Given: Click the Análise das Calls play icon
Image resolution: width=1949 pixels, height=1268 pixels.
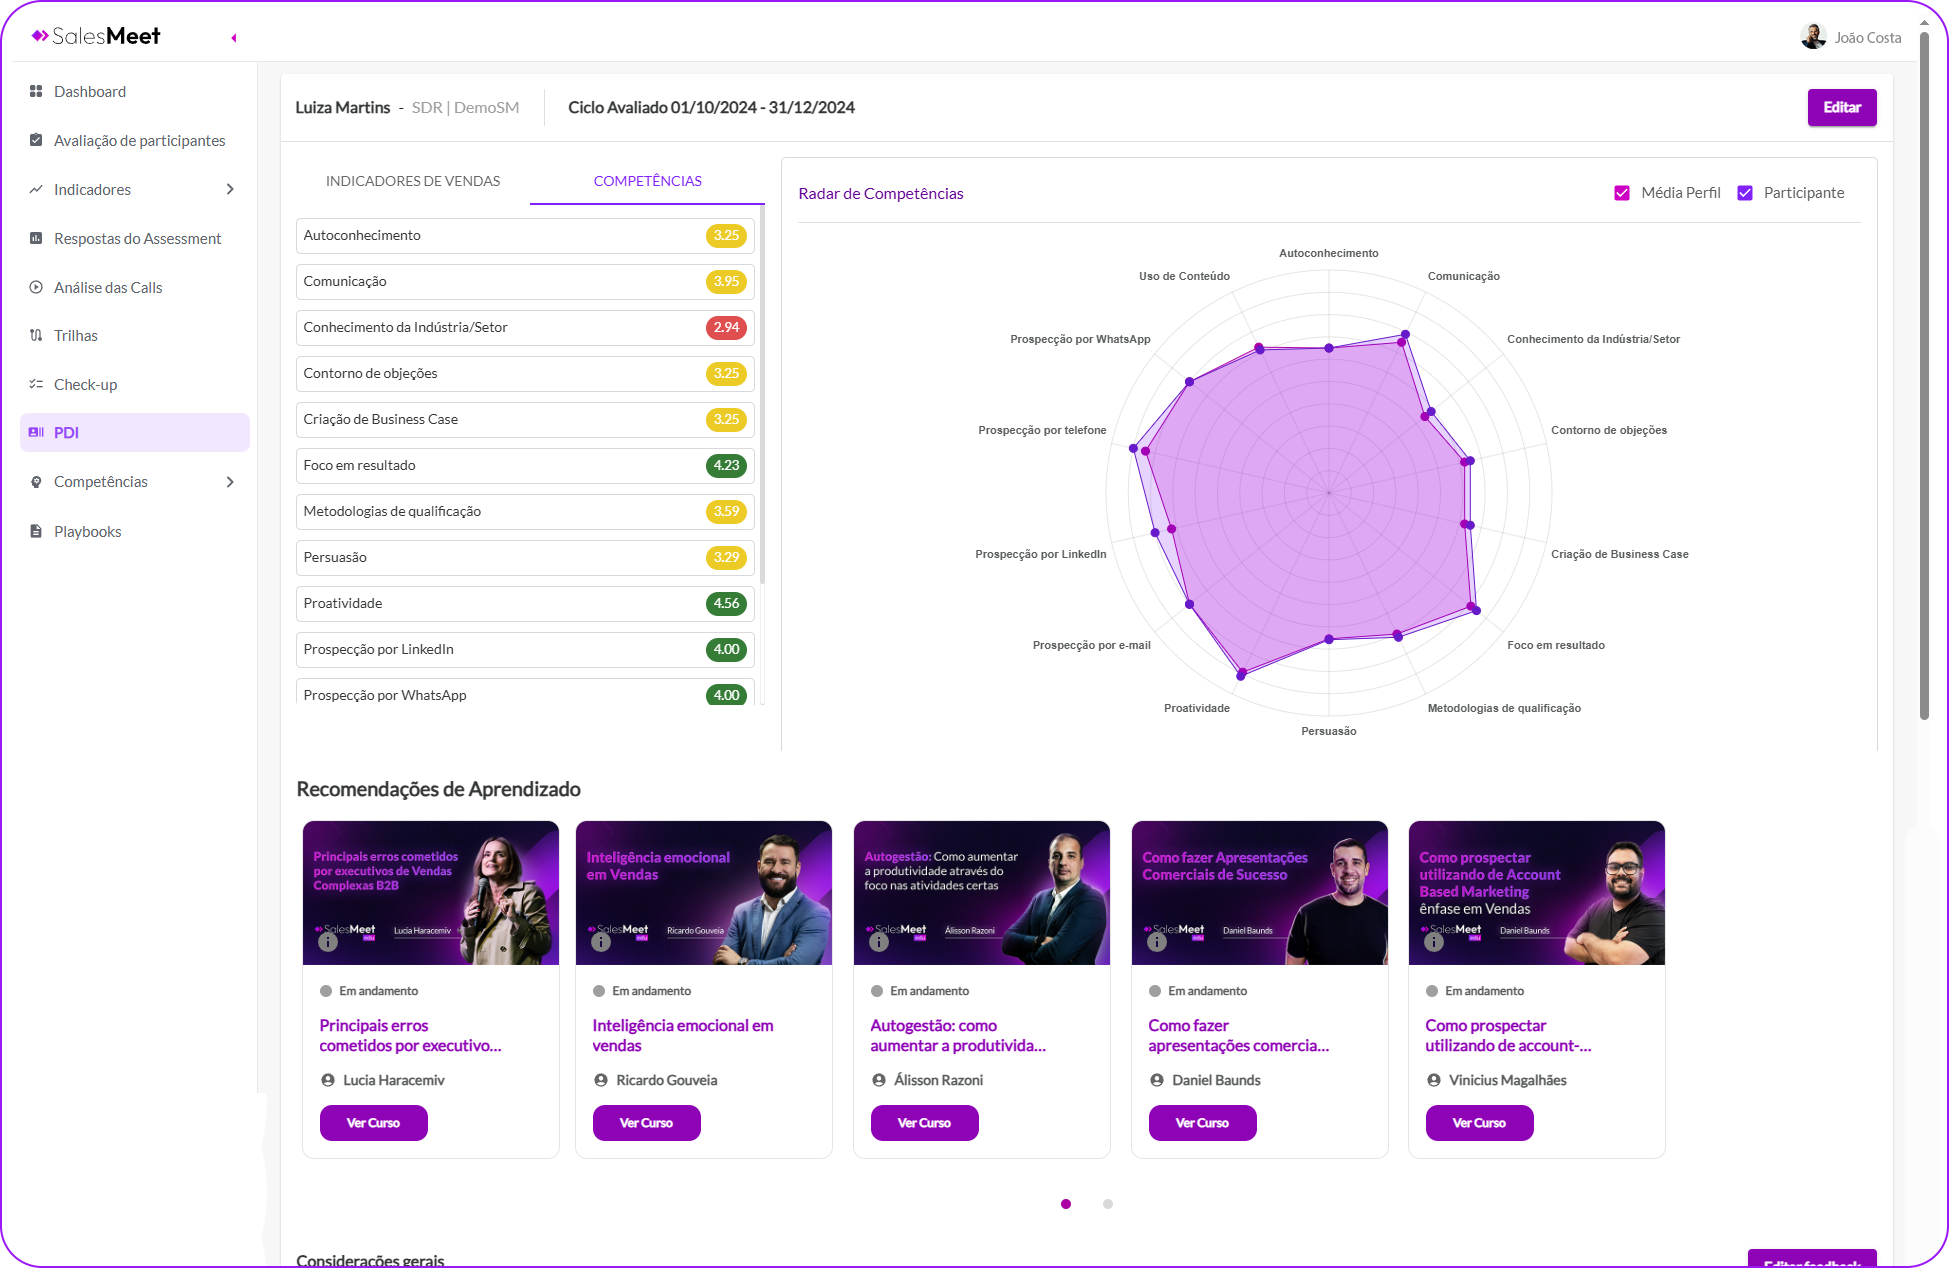Looking at the screenshot, I should coord(36,287).
